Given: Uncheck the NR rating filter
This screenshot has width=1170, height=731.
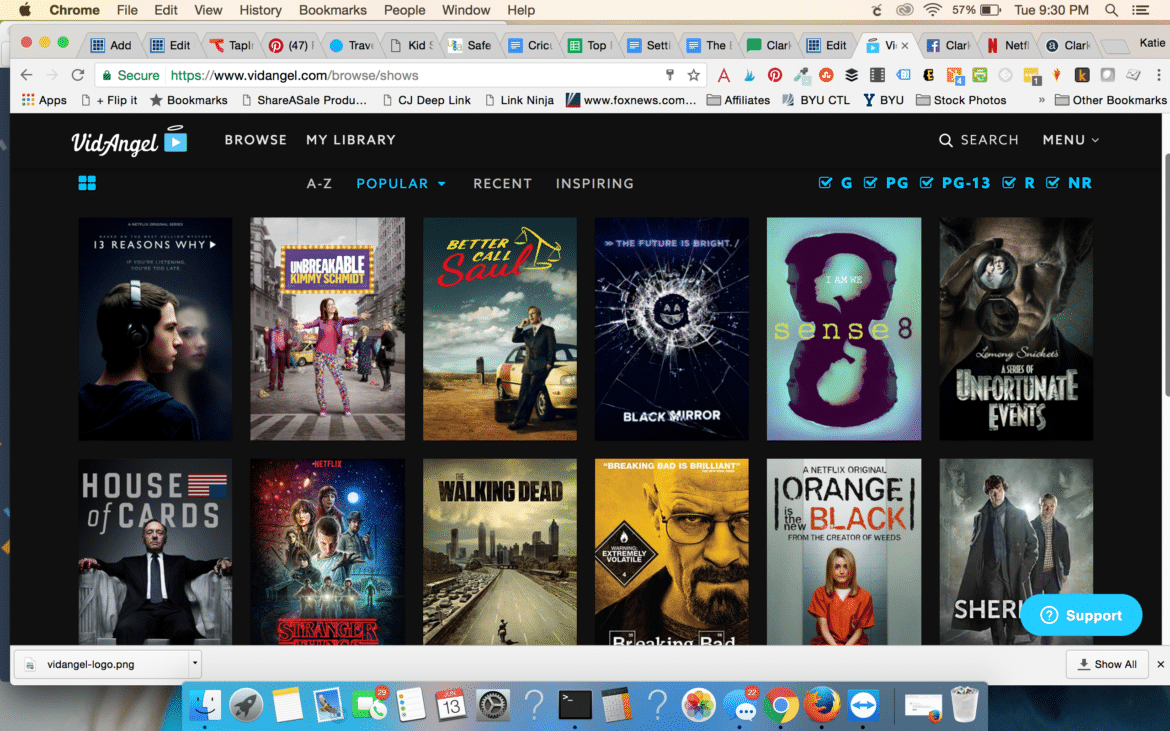Looking at the screenshot, I should [x=1053, y=183].
